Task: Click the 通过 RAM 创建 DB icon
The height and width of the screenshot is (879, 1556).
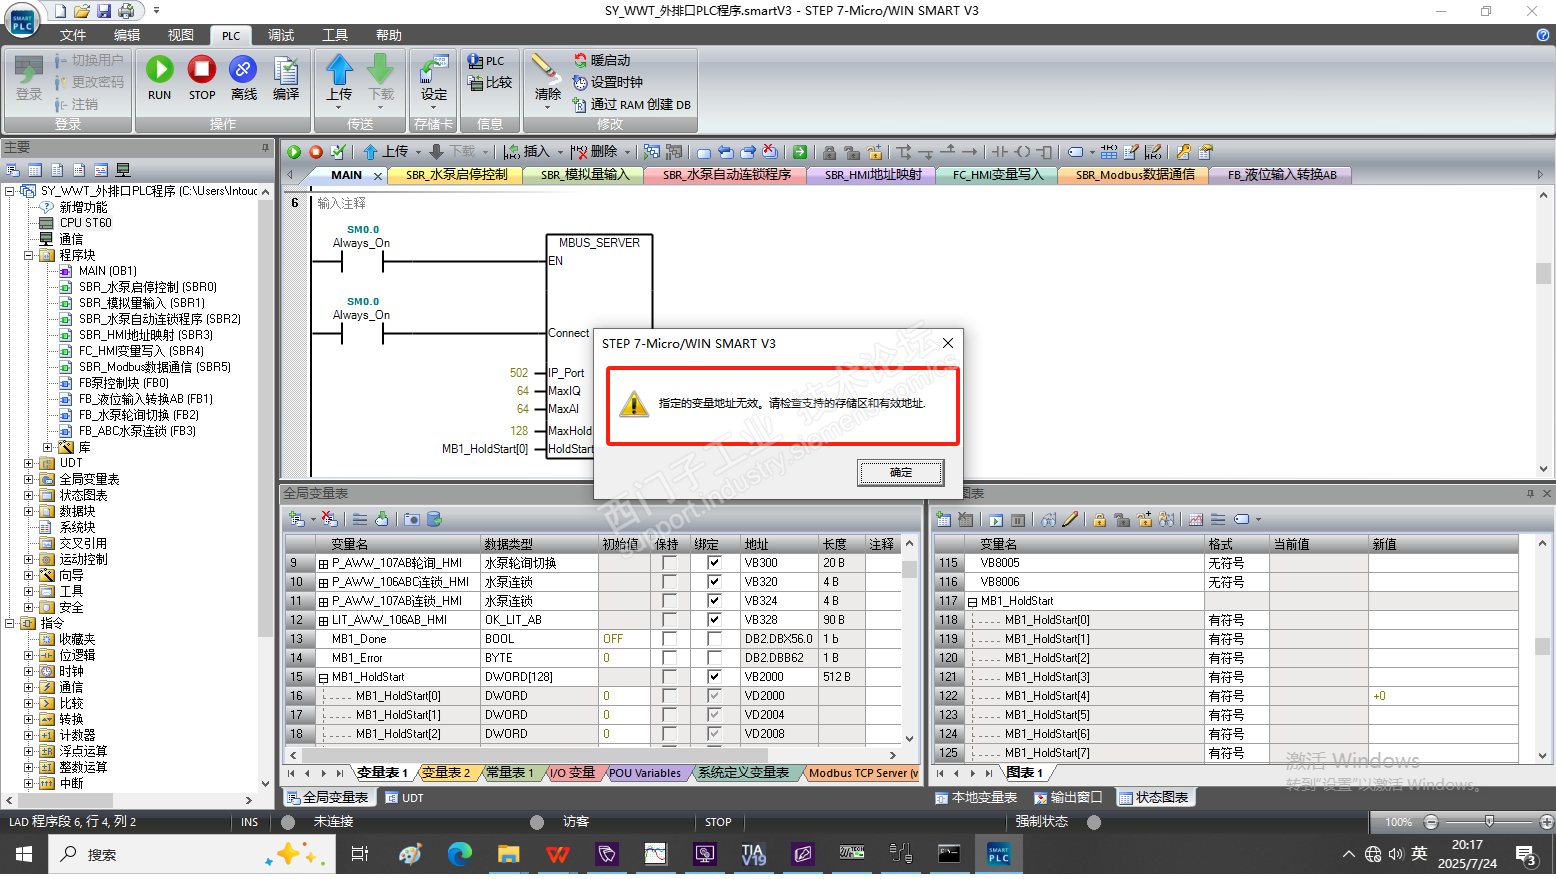Action: pyautogui.click(x=580, y=105)
